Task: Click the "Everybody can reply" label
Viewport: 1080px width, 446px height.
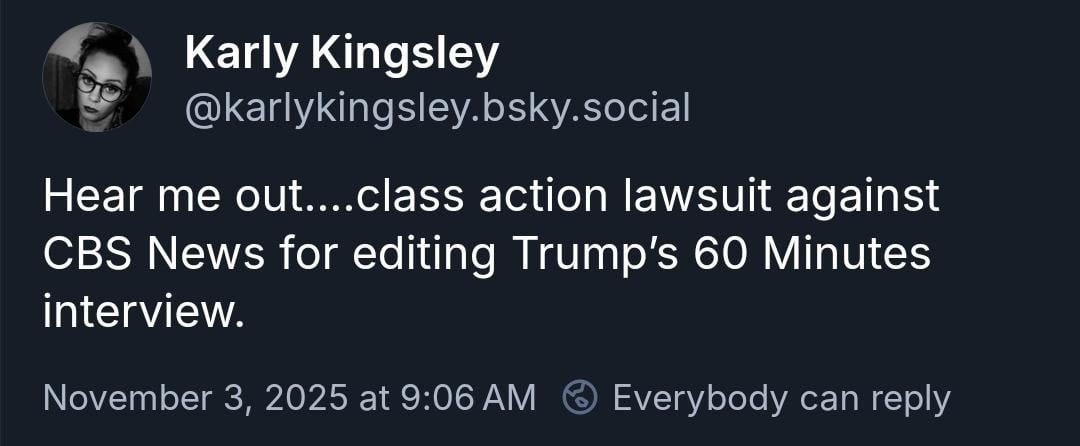Action: pos(780,398)
